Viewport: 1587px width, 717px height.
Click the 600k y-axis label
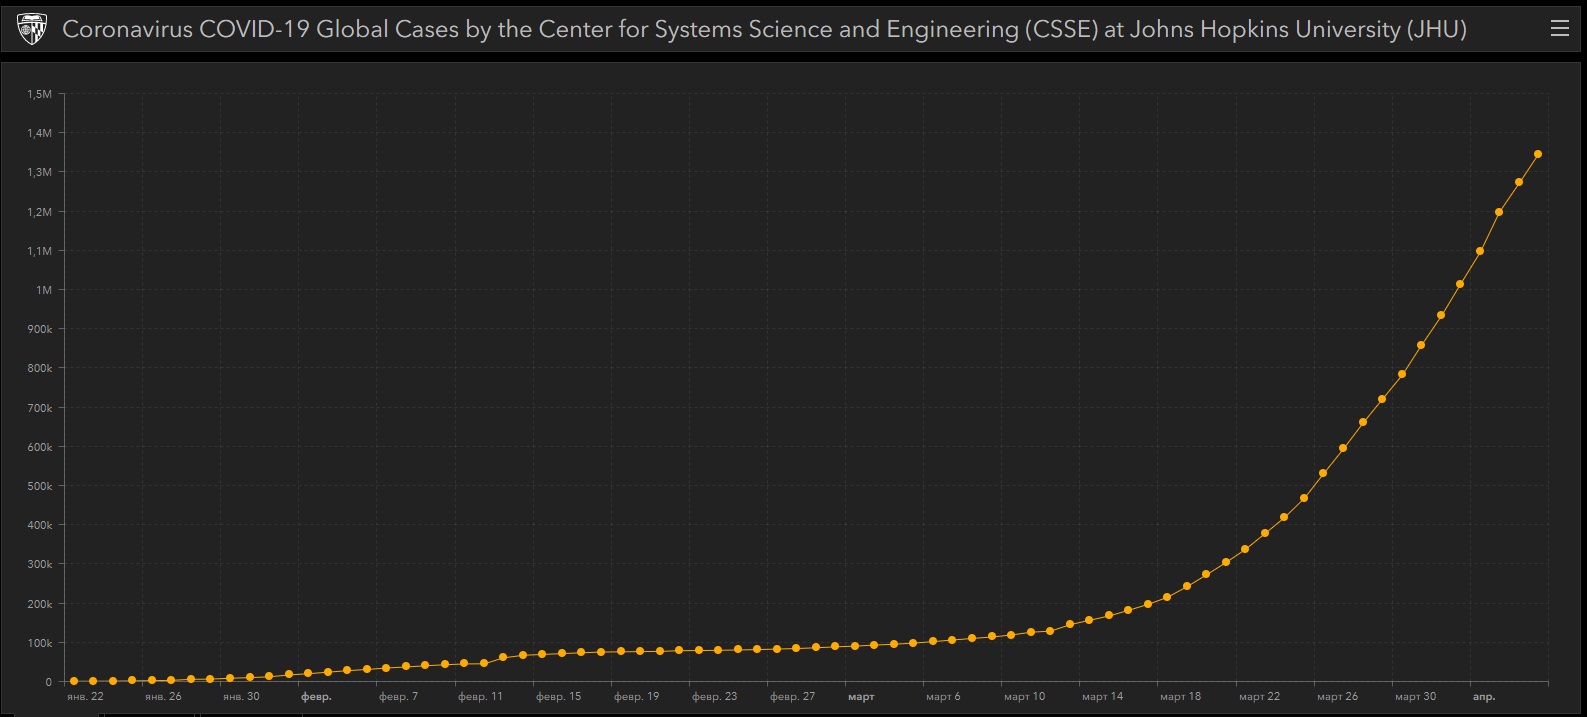[x=40, y=447]
